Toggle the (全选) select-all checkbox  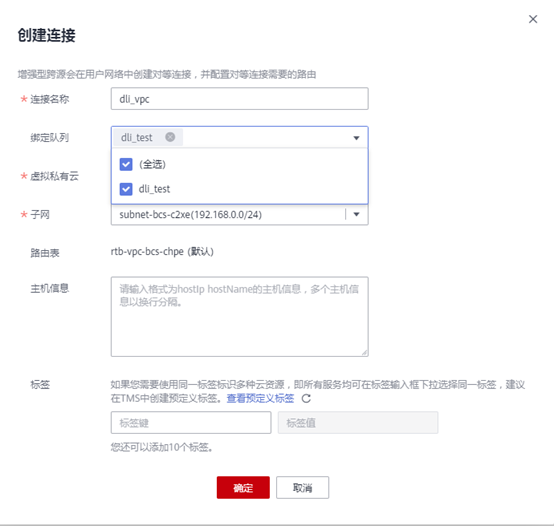126,164
